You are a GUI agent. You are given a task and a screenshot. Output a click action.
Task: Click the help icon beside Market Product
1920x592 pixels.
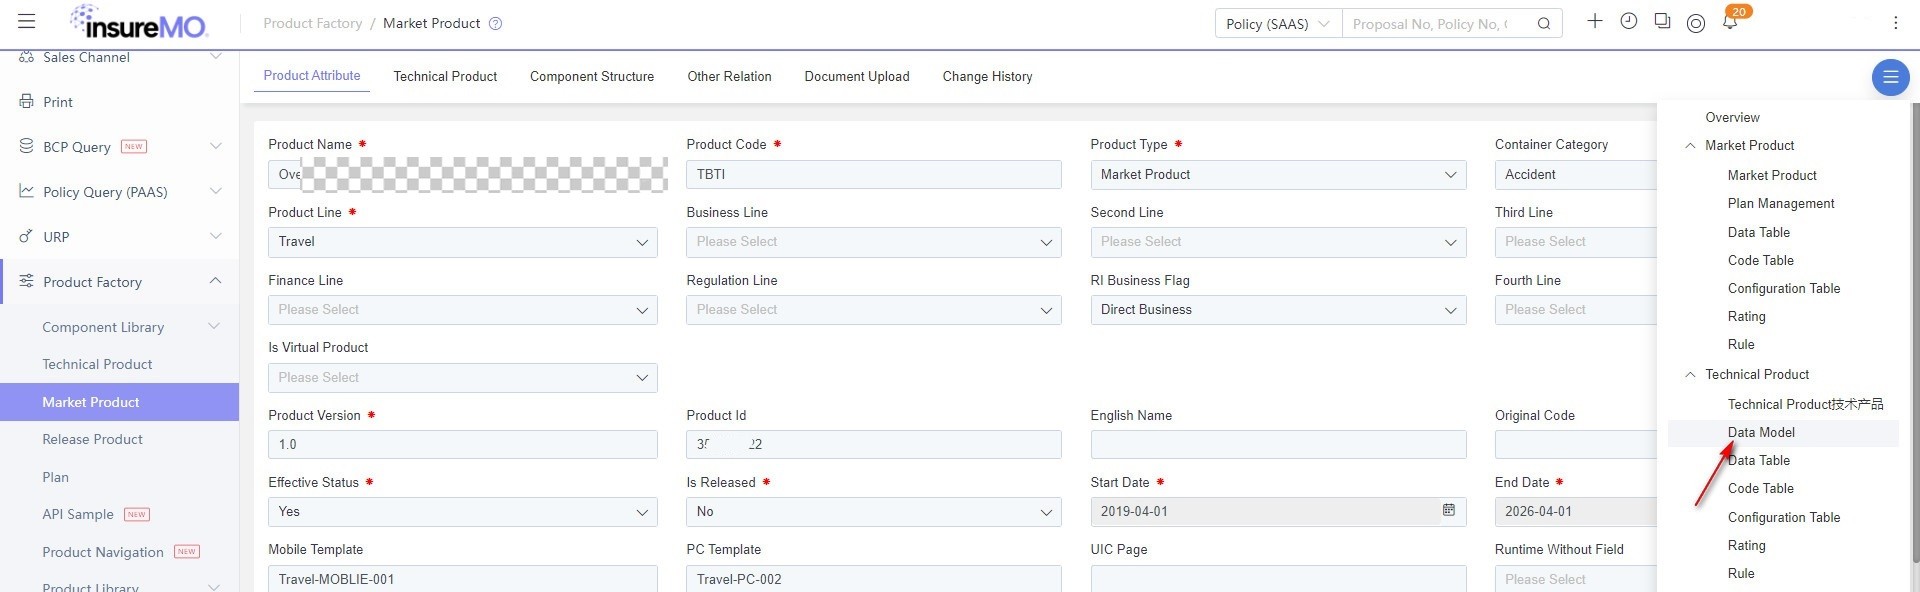coord(495,23)
